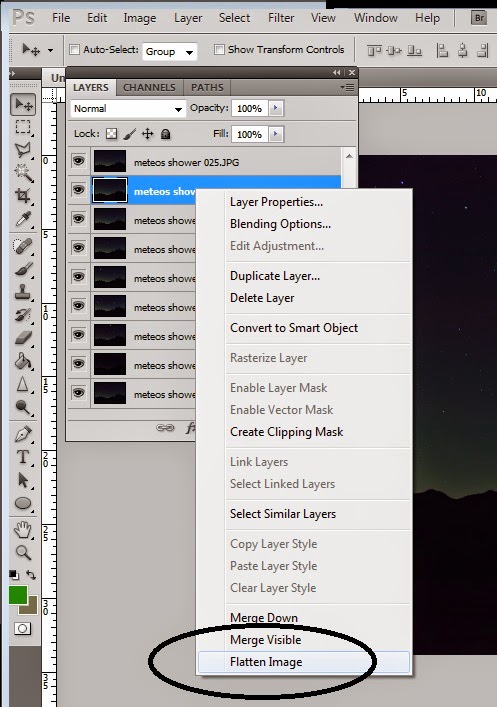This screenshot has height=707, width=497.
Task: Check Show Transform Controls
Action: click(219, 49)
